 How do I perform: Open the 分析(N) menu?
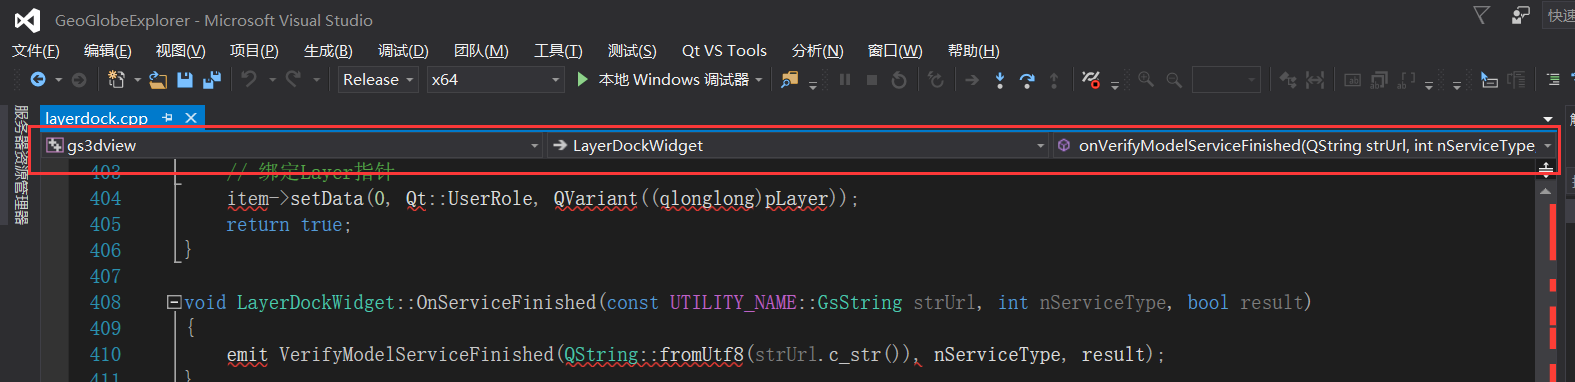pyautogui.click(x=817, y=51)
